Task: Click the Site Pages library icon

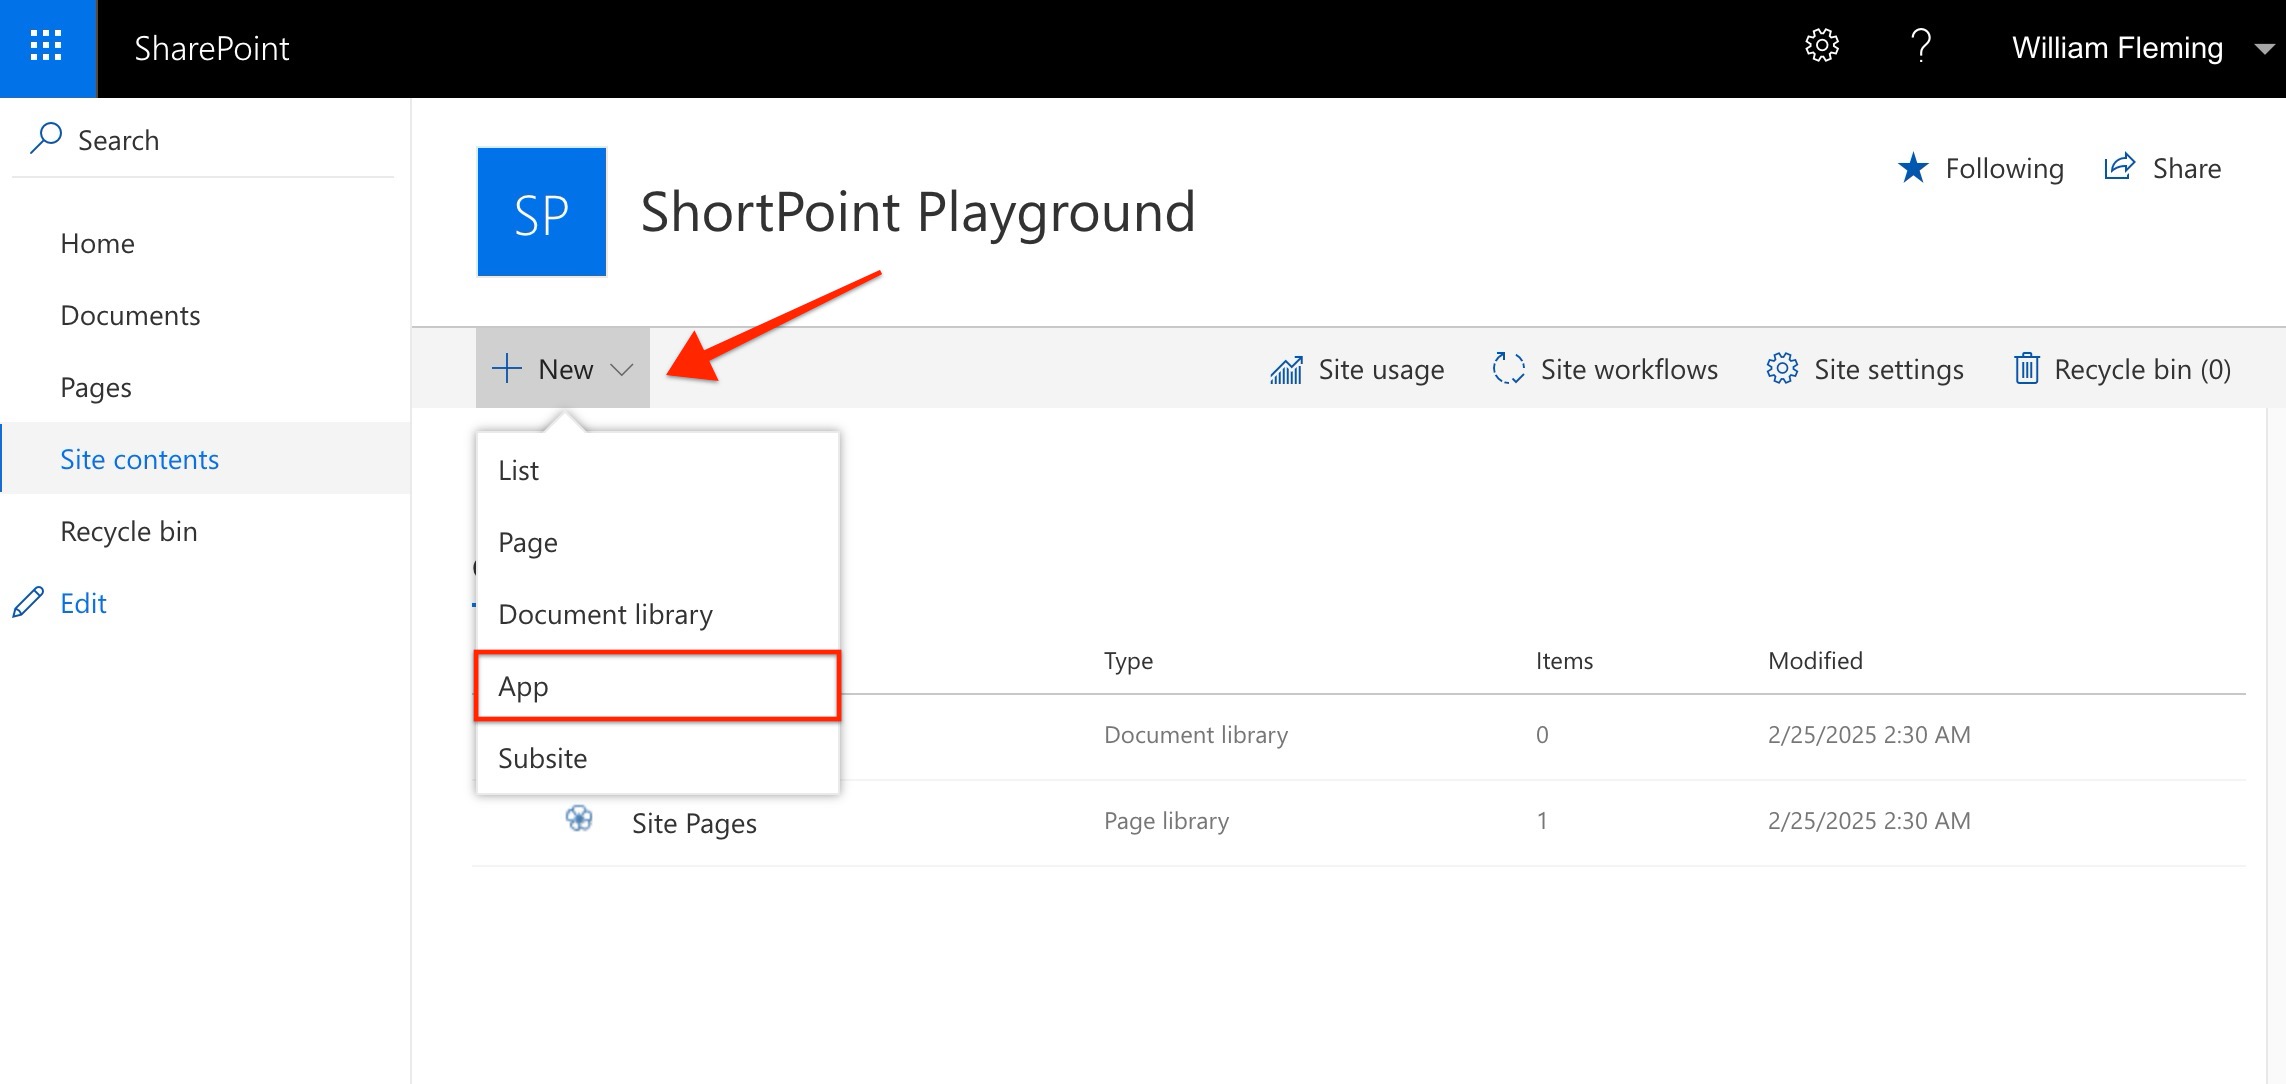Action: [x=579, y=820]
